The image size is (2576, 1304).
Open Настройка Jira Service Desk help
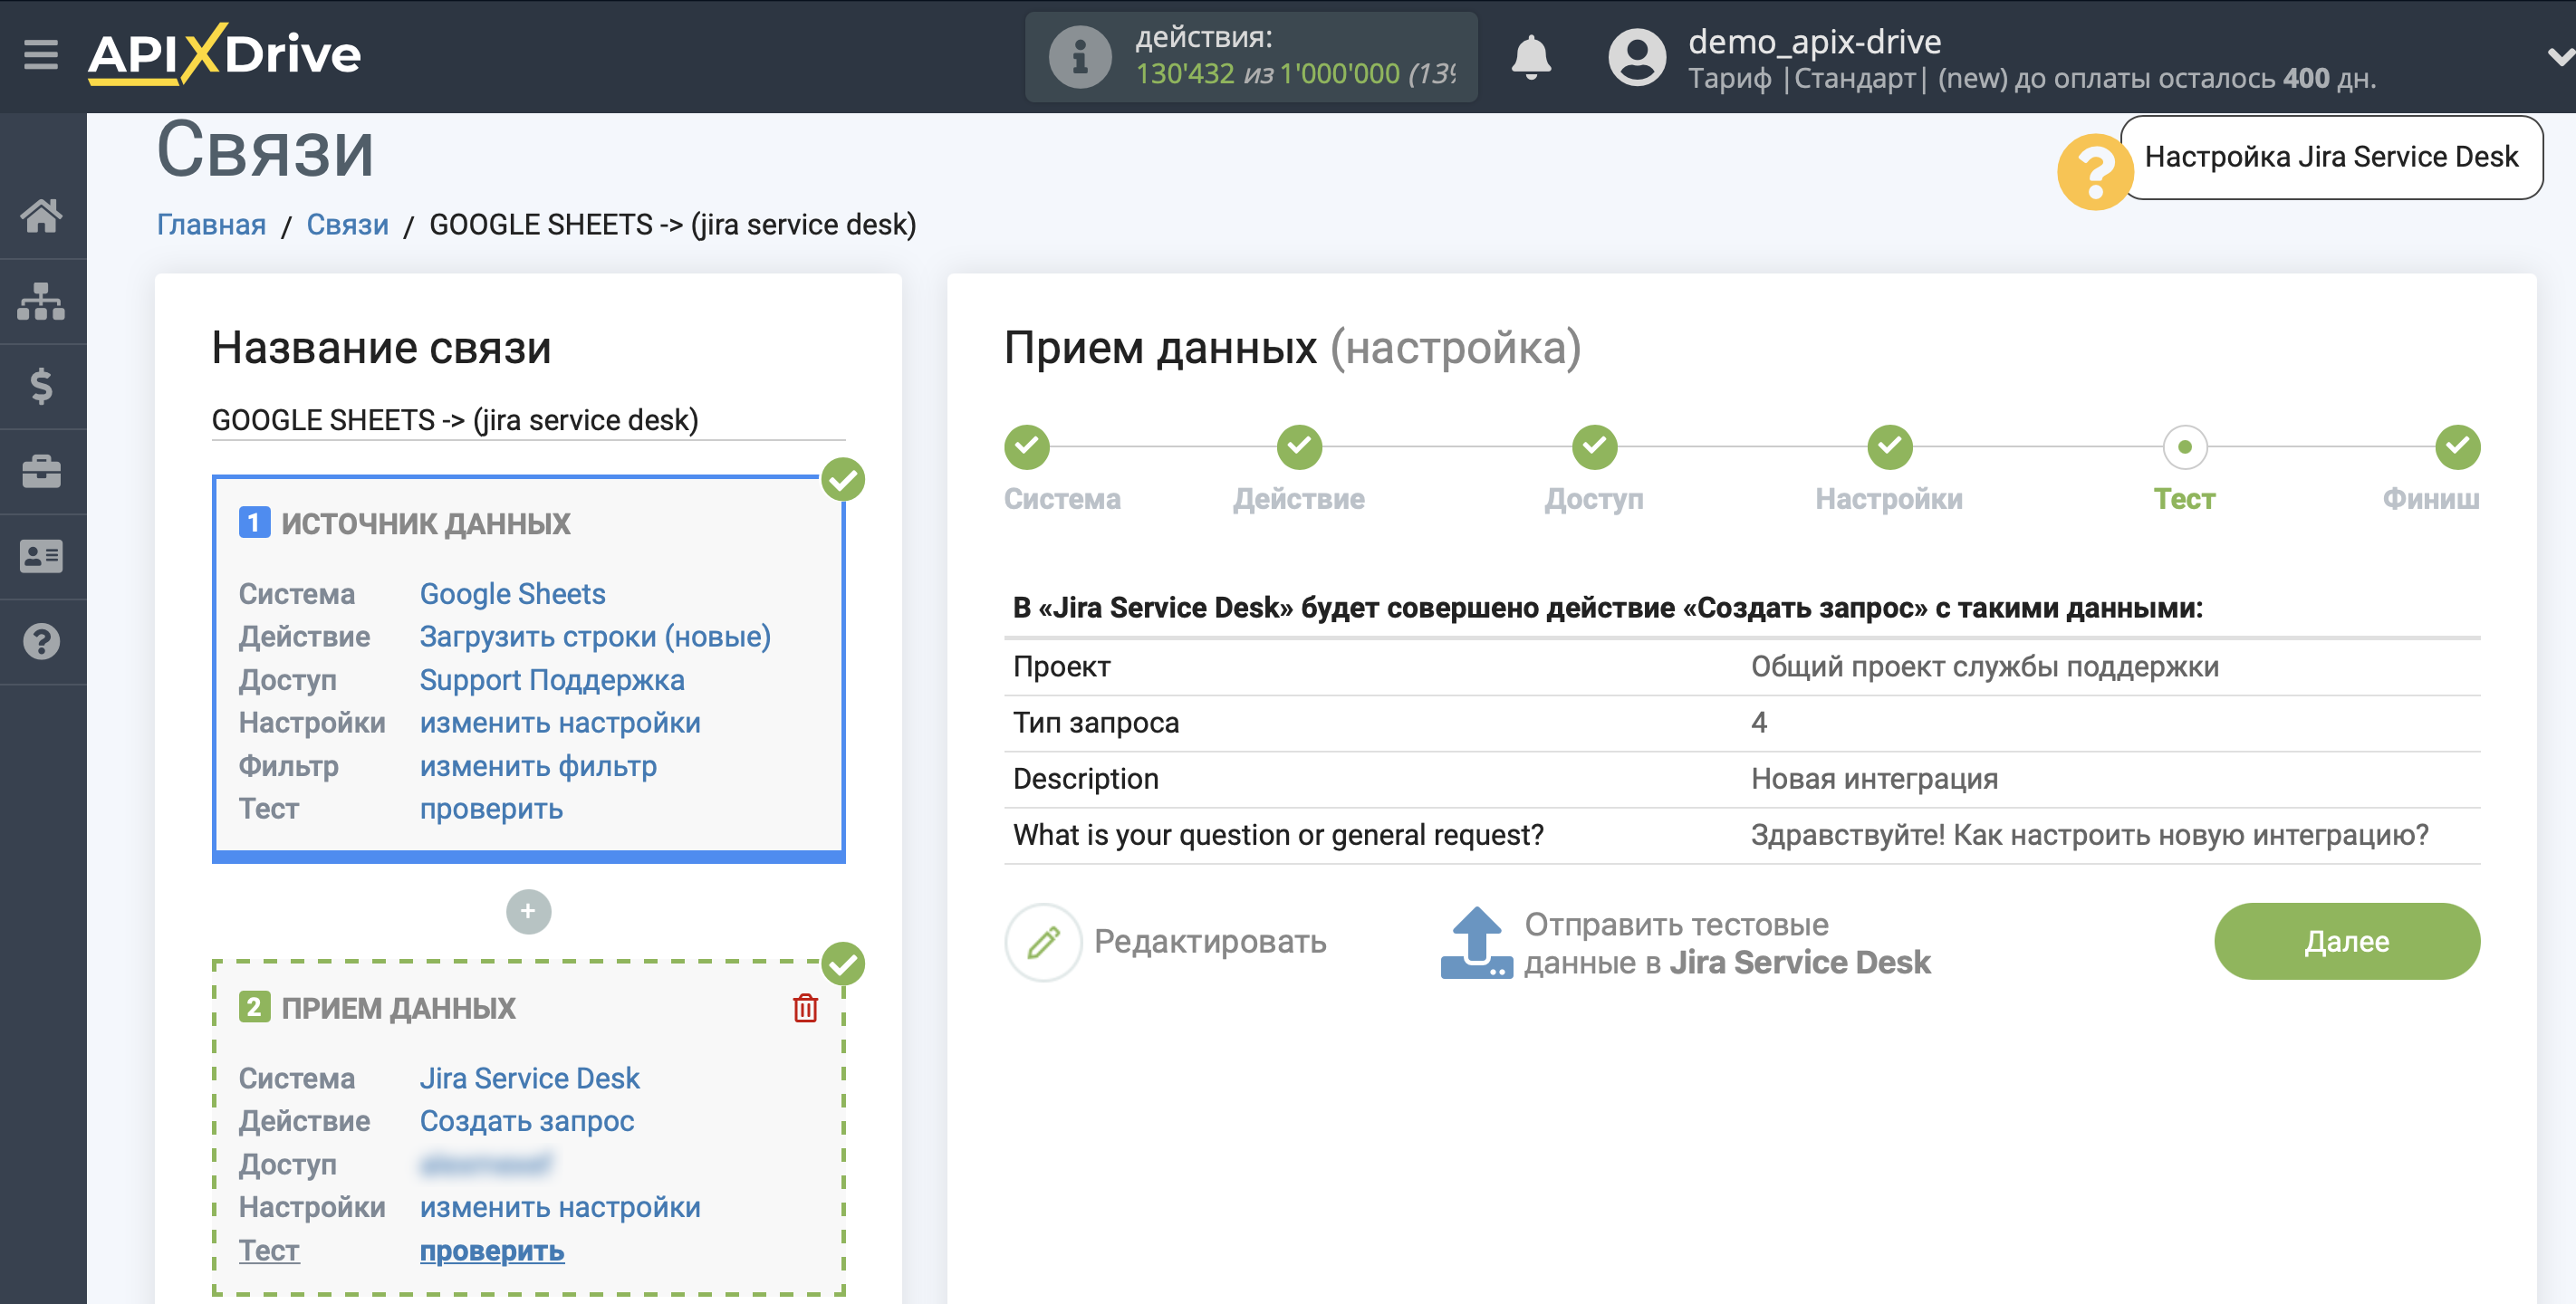[x=2331, y=157]
